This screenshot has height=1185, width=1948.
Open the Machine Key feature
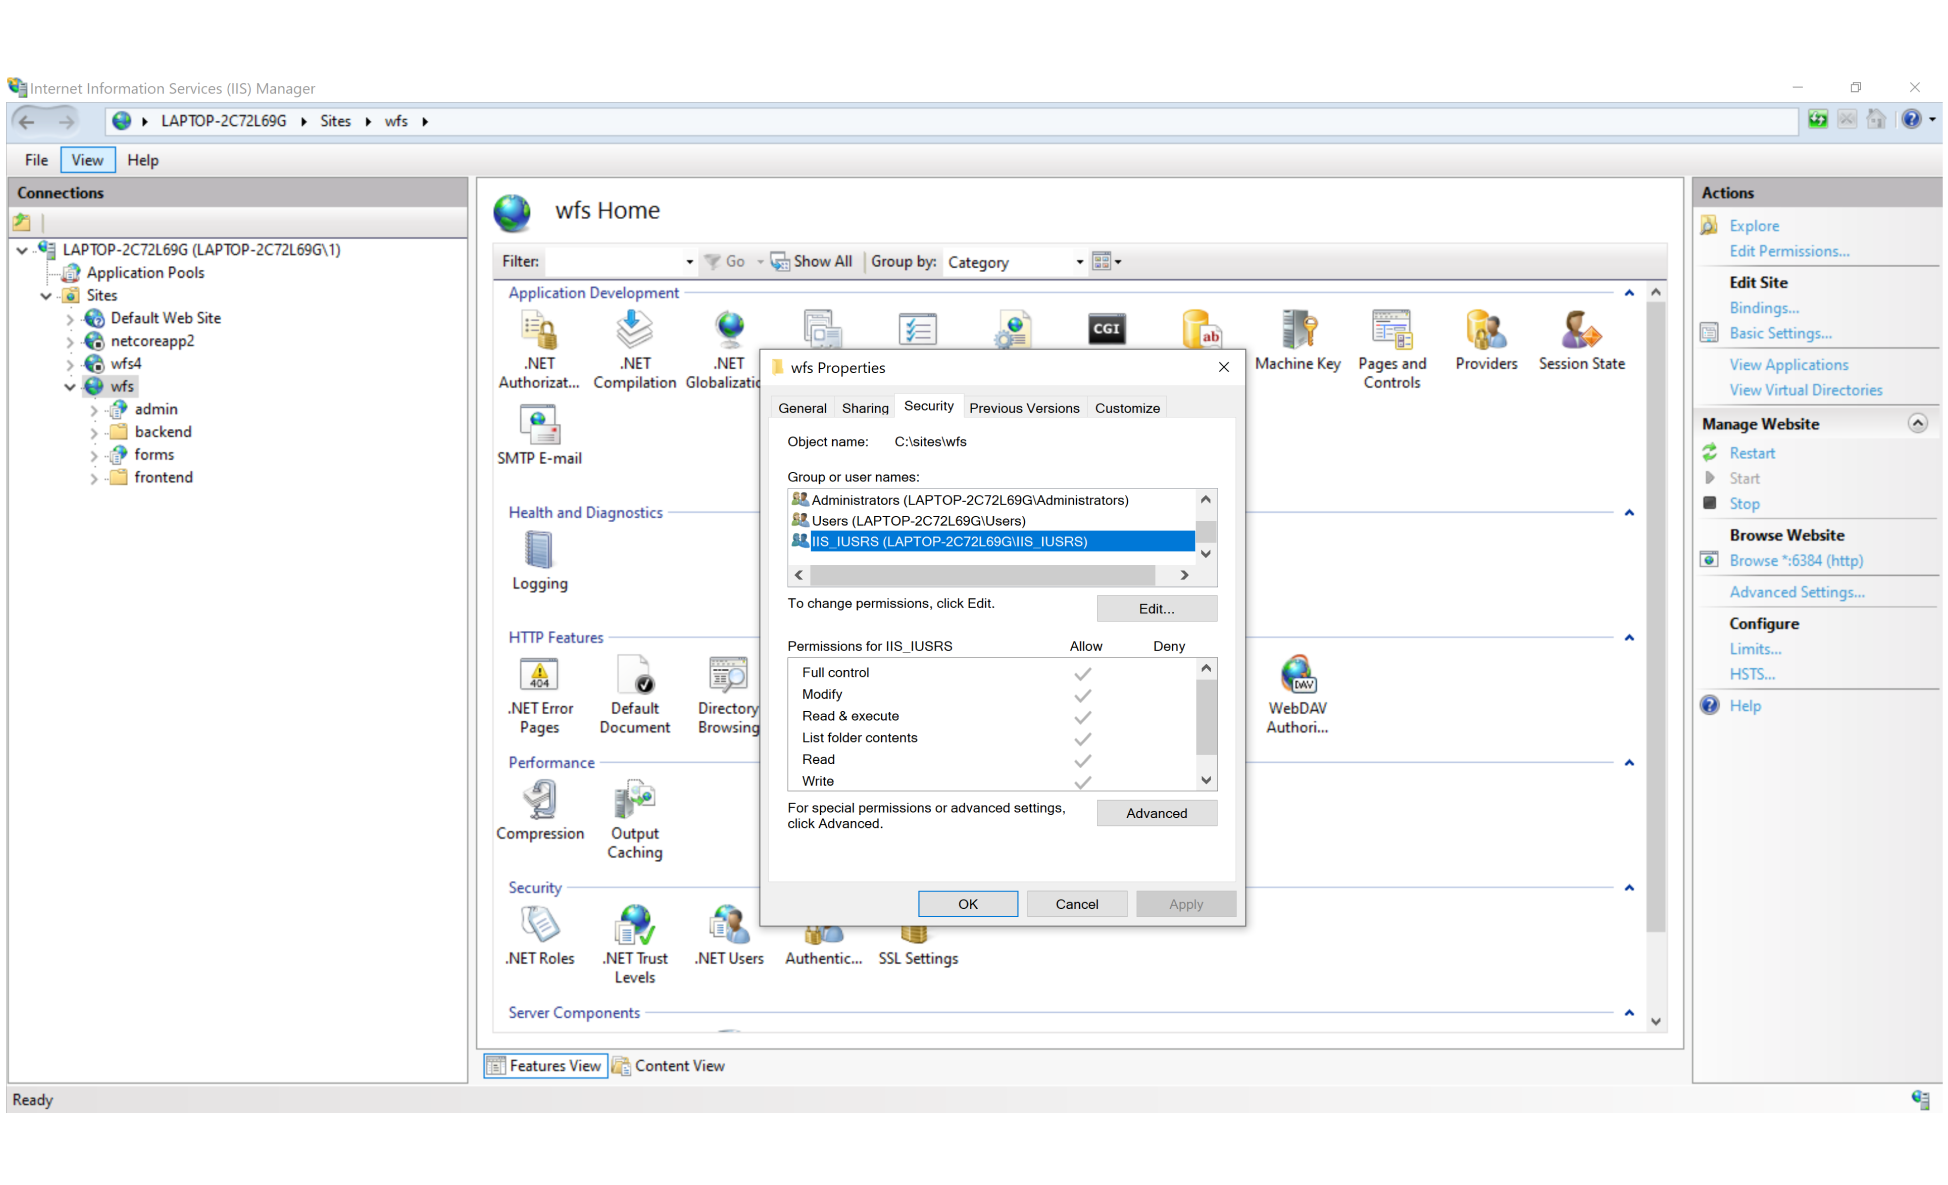[x=1297, y=341]
